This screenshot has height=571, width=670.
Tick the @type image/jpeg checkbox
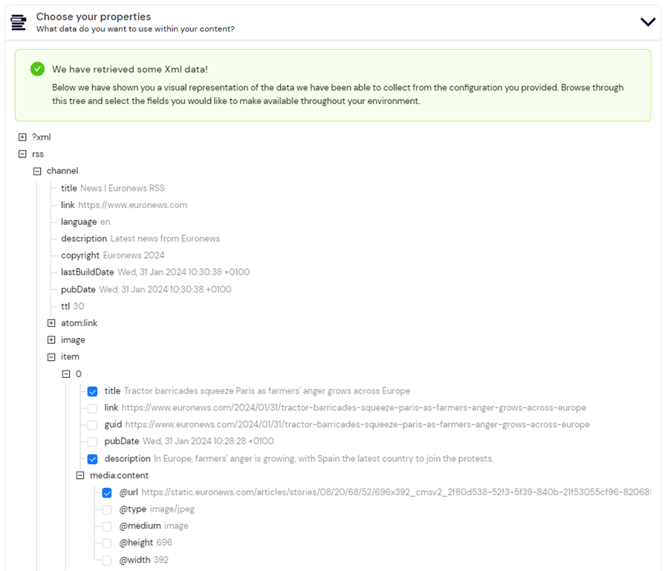[x=107, y=509]
